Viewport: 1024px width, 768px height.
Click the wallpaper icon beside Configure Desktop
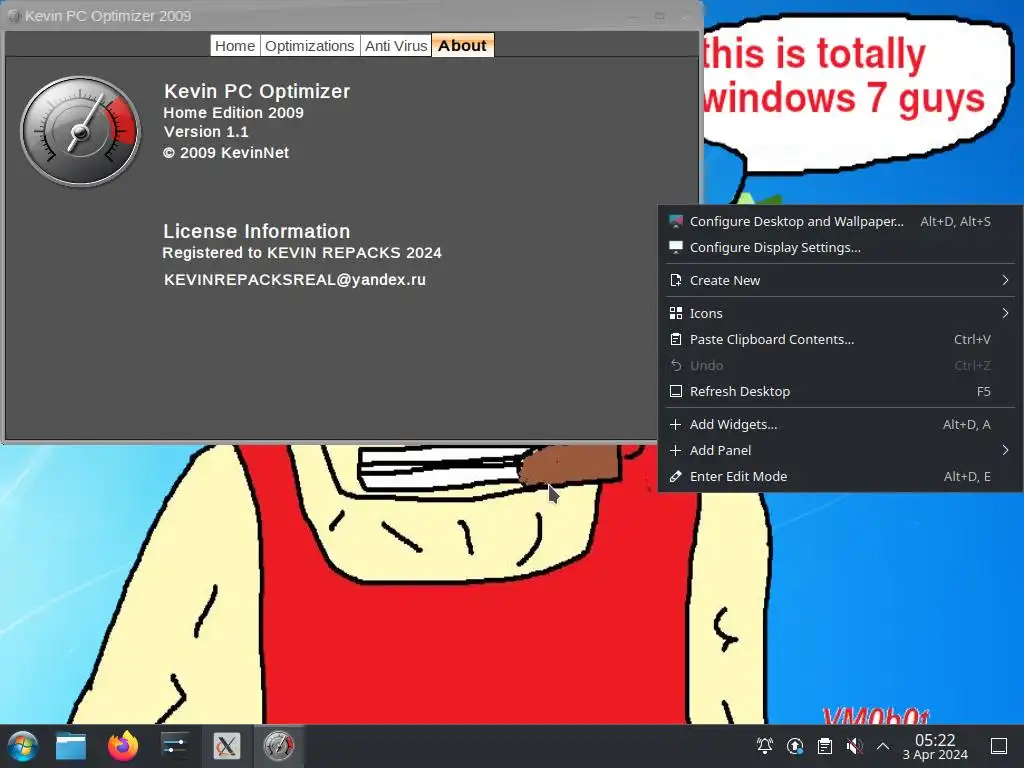click(x=676, y=221)
